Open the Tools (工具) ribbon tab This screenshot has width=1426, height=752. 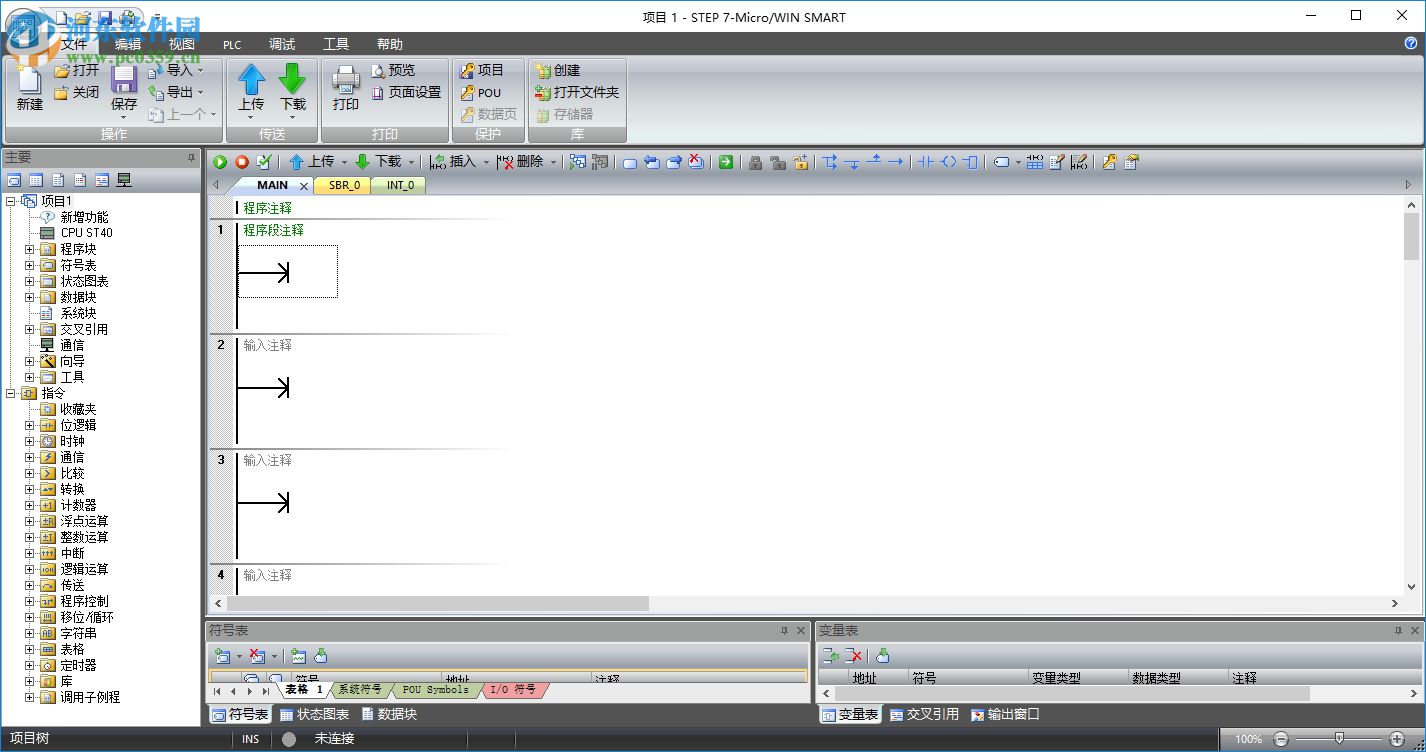tap(336, 44)
